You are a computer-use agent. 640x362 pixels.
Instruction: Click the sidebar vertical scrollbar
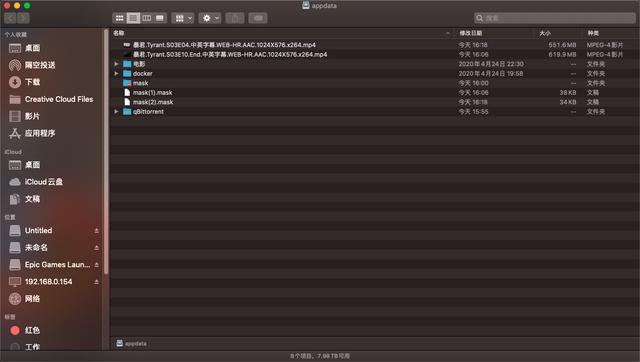[x=106, y=151]
